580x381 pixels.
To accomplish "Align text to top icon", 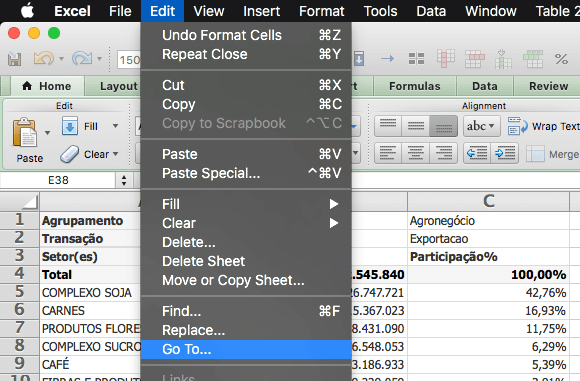I will pos(388,126).
